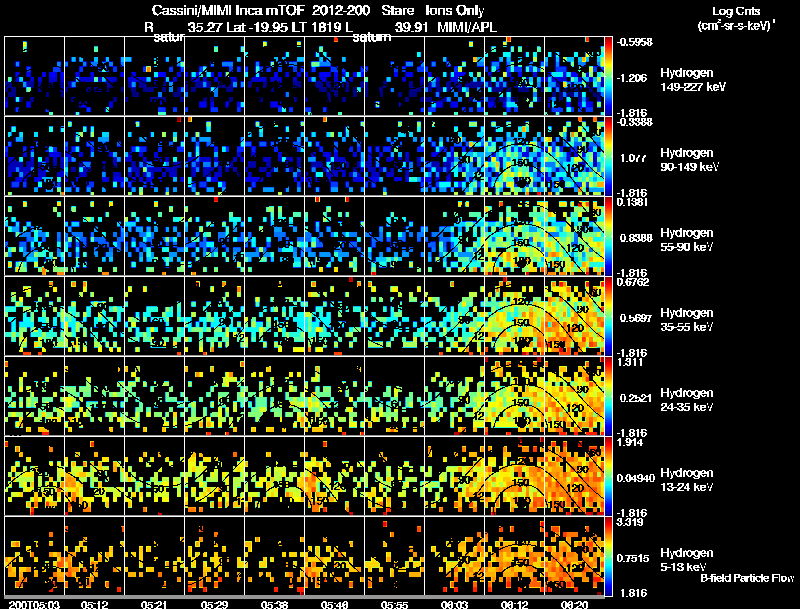The image size is (800, 609).
Task: Click the Ions Only text in title
Action: pyautogui.click(x=455, y=10)
